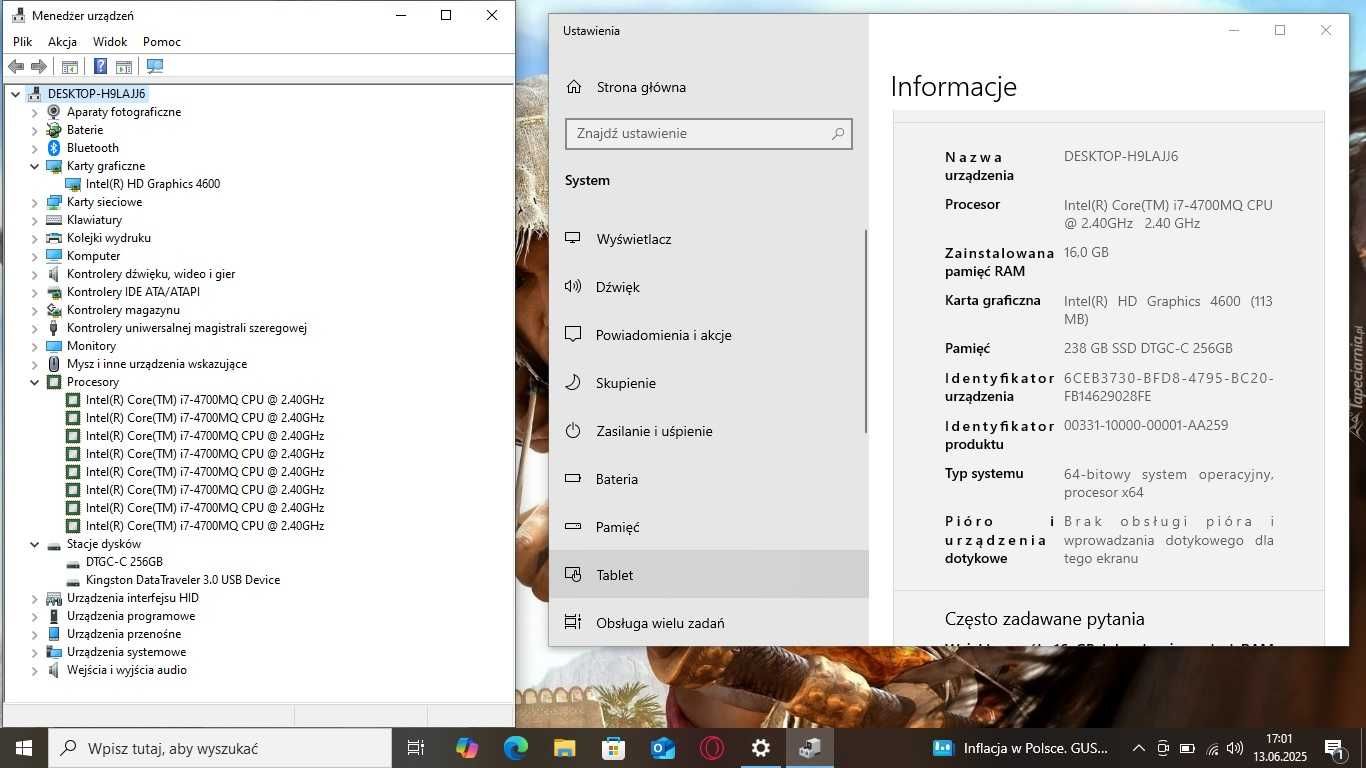Image resolution: width=1366 pixels, height=768 pixels.
Task: Select DTGC-C 256GB disk drive
Action: (x=123, y=562)
